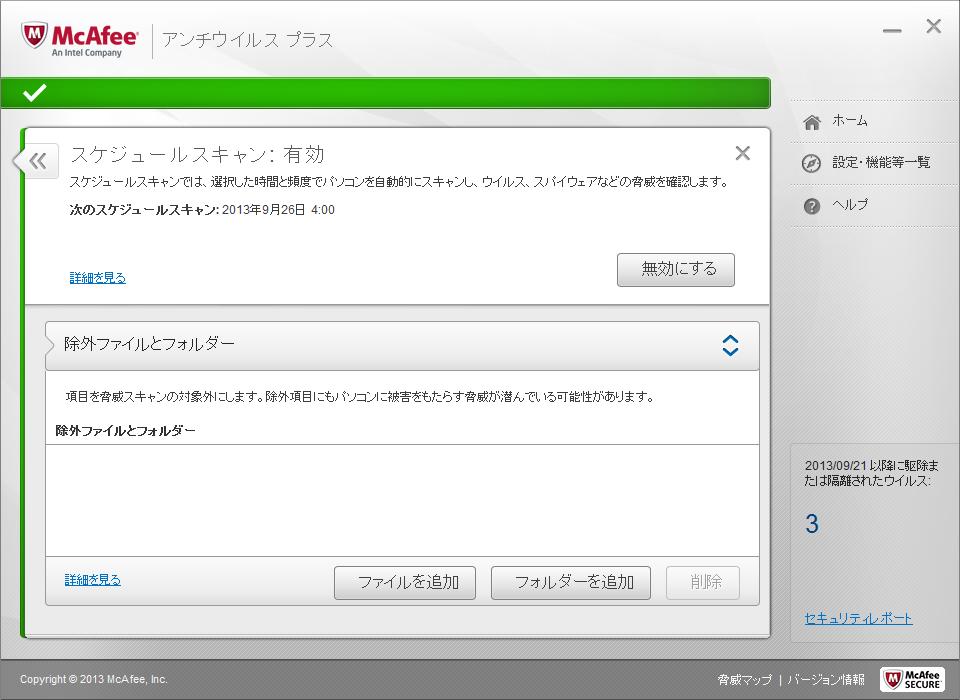The height and width of the screenshot is (700, 960).
Task: Open the バージョン情報 link
Action: coord(827,679)
